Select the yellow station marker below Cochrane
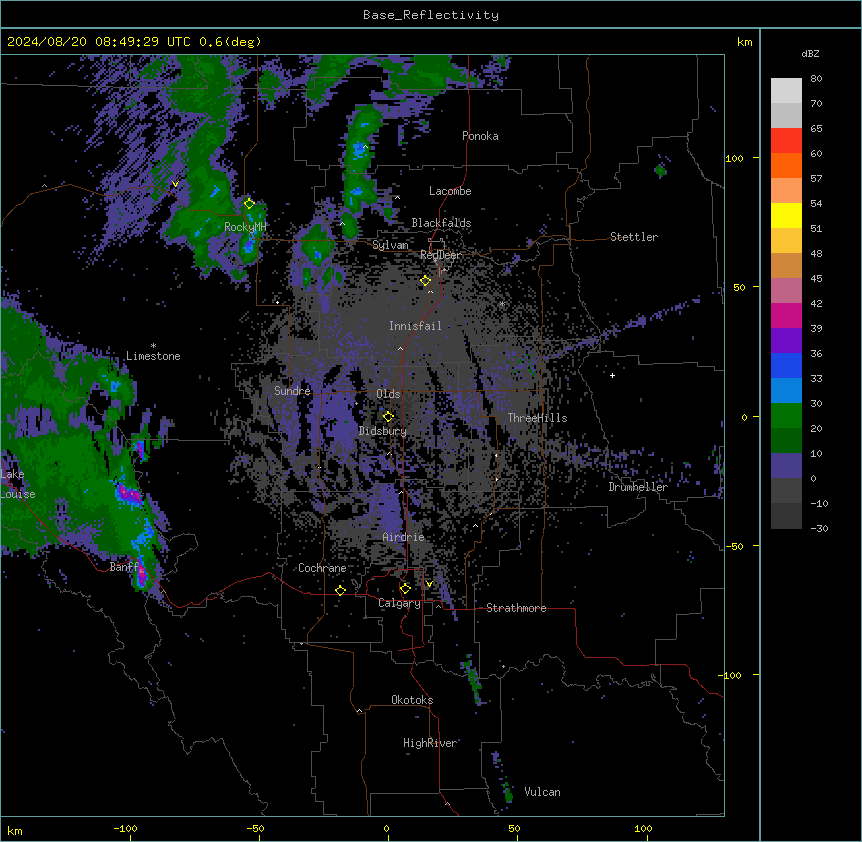Viewport: 862px width, 842px height. tap(340, 590)
